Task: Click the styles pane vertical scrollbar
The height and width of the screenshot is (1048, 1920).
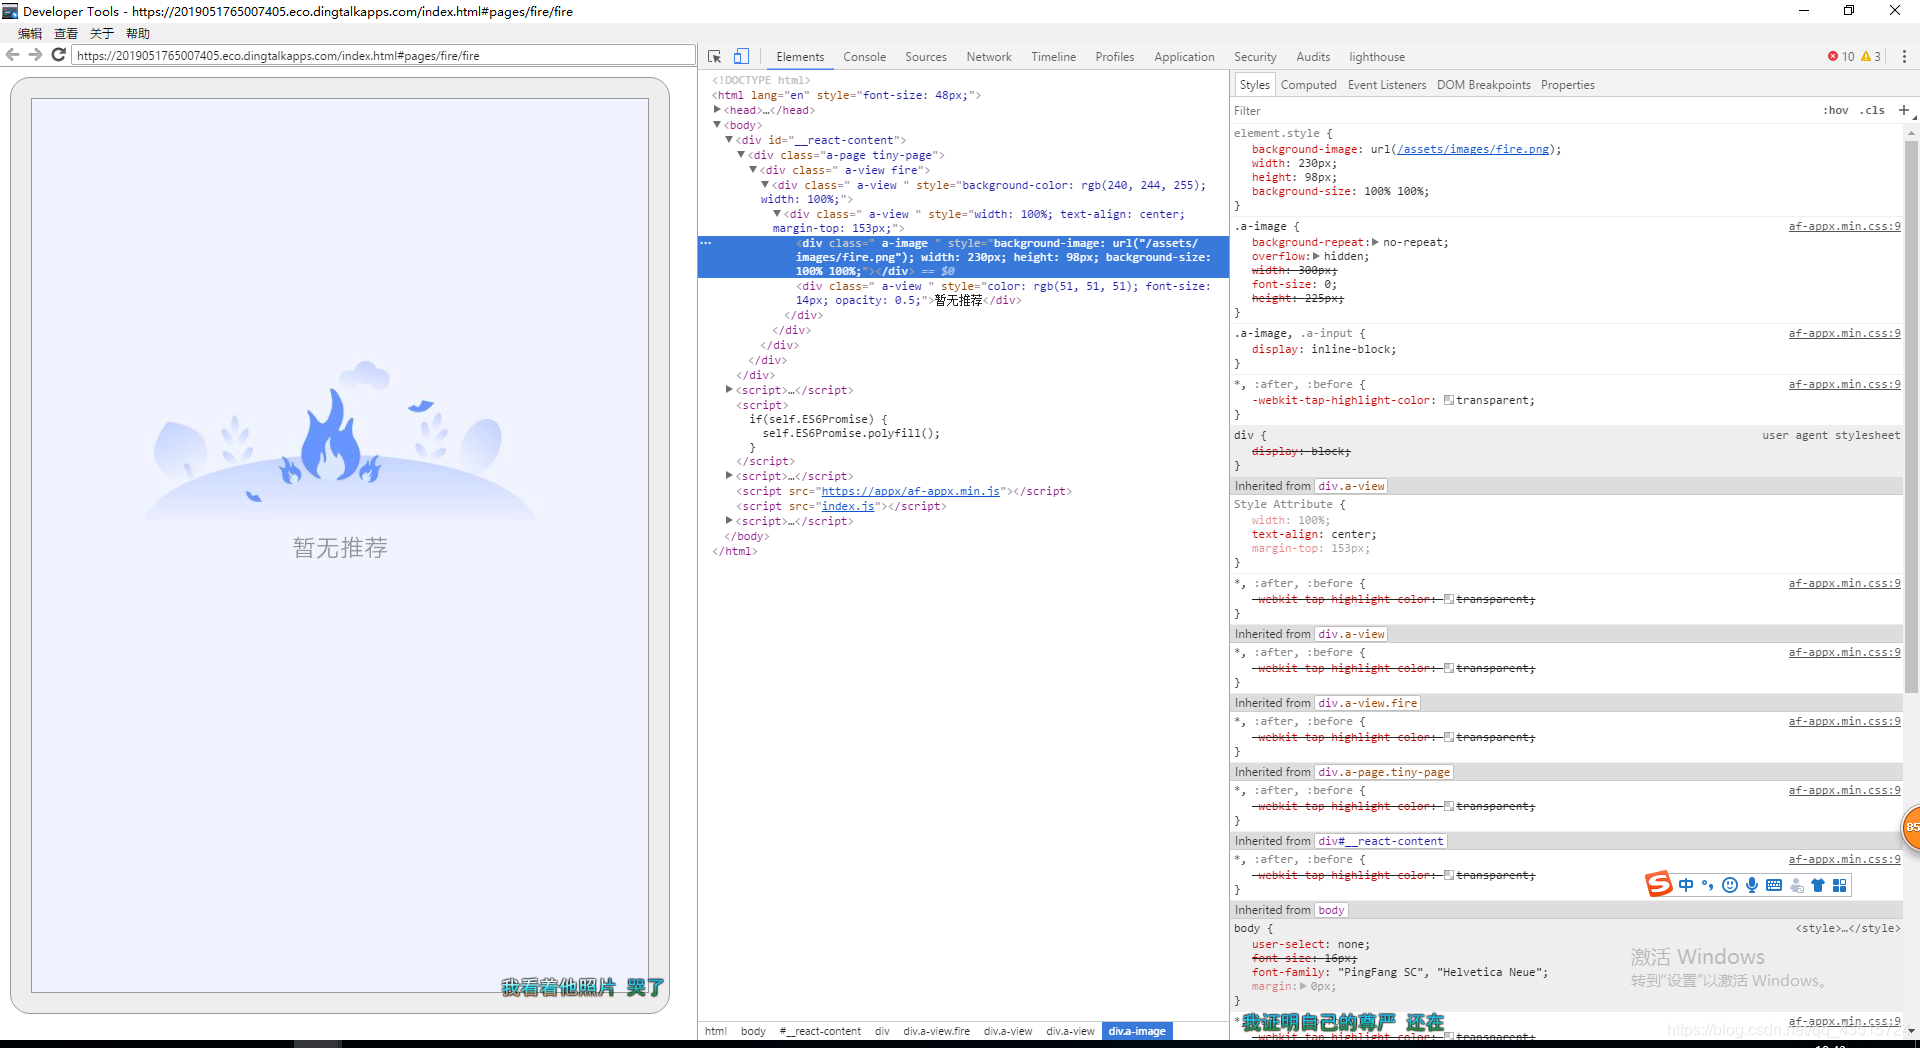Action: point(1911,415)
